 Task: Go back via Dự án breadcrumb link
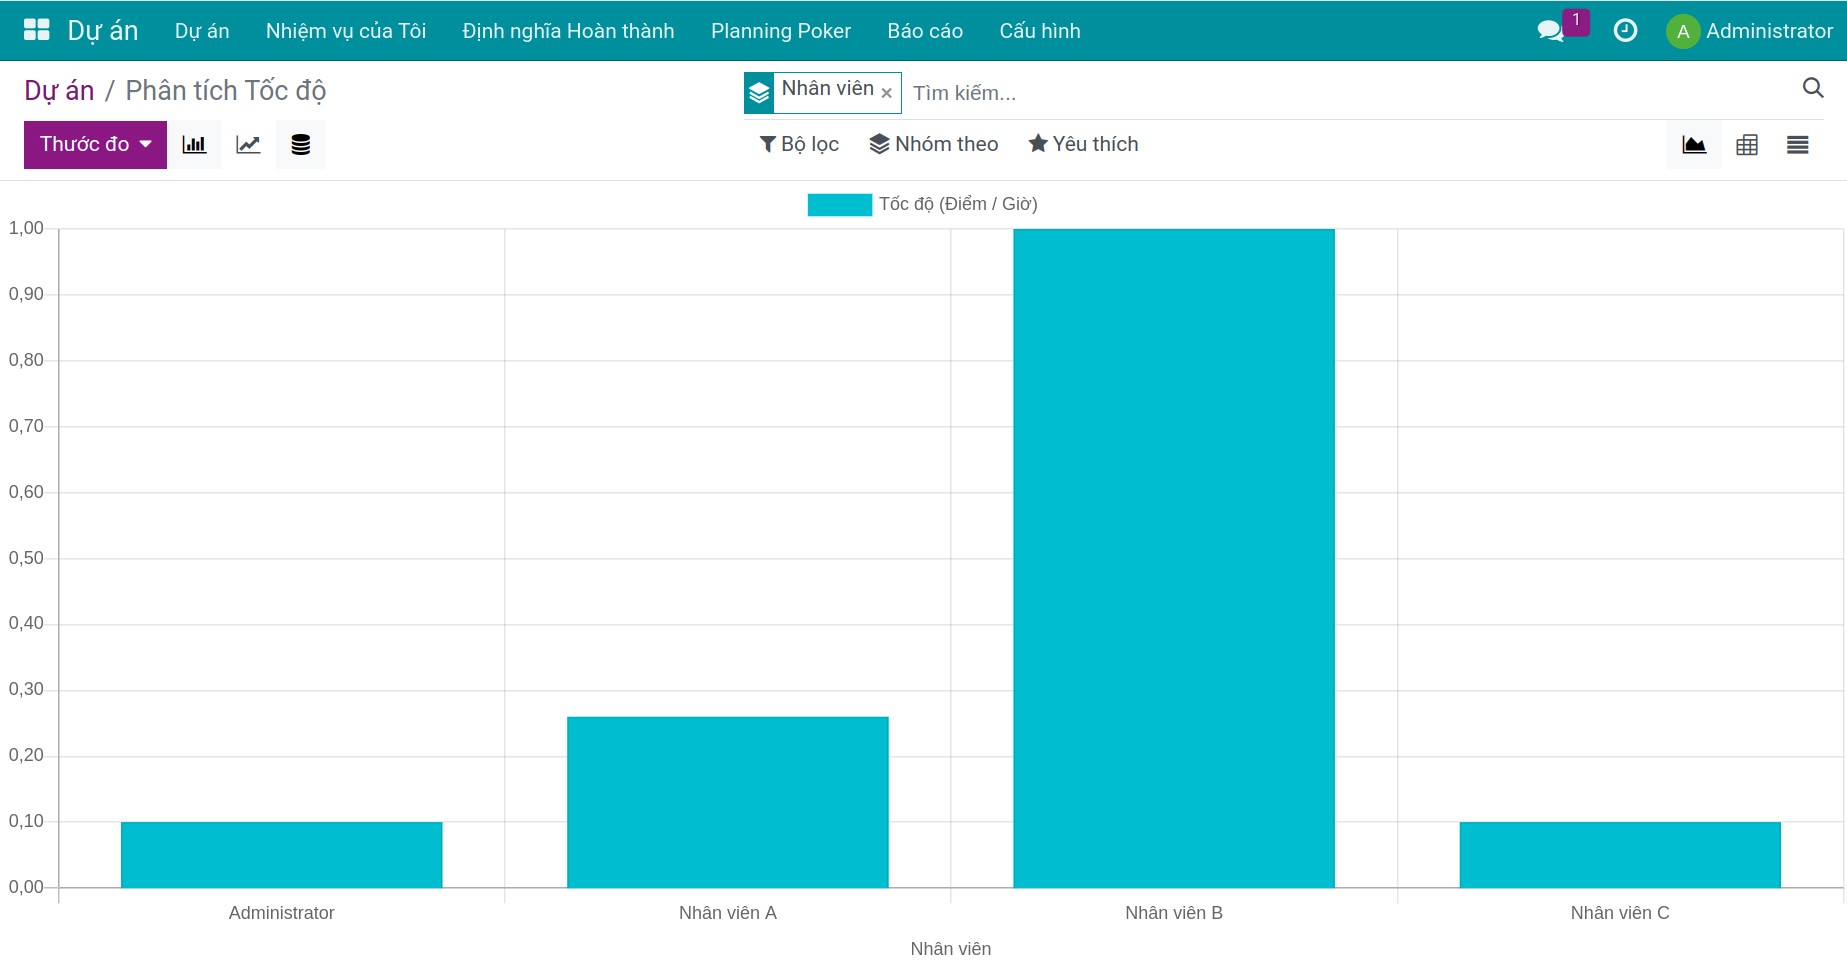click(x=59, y=91)
